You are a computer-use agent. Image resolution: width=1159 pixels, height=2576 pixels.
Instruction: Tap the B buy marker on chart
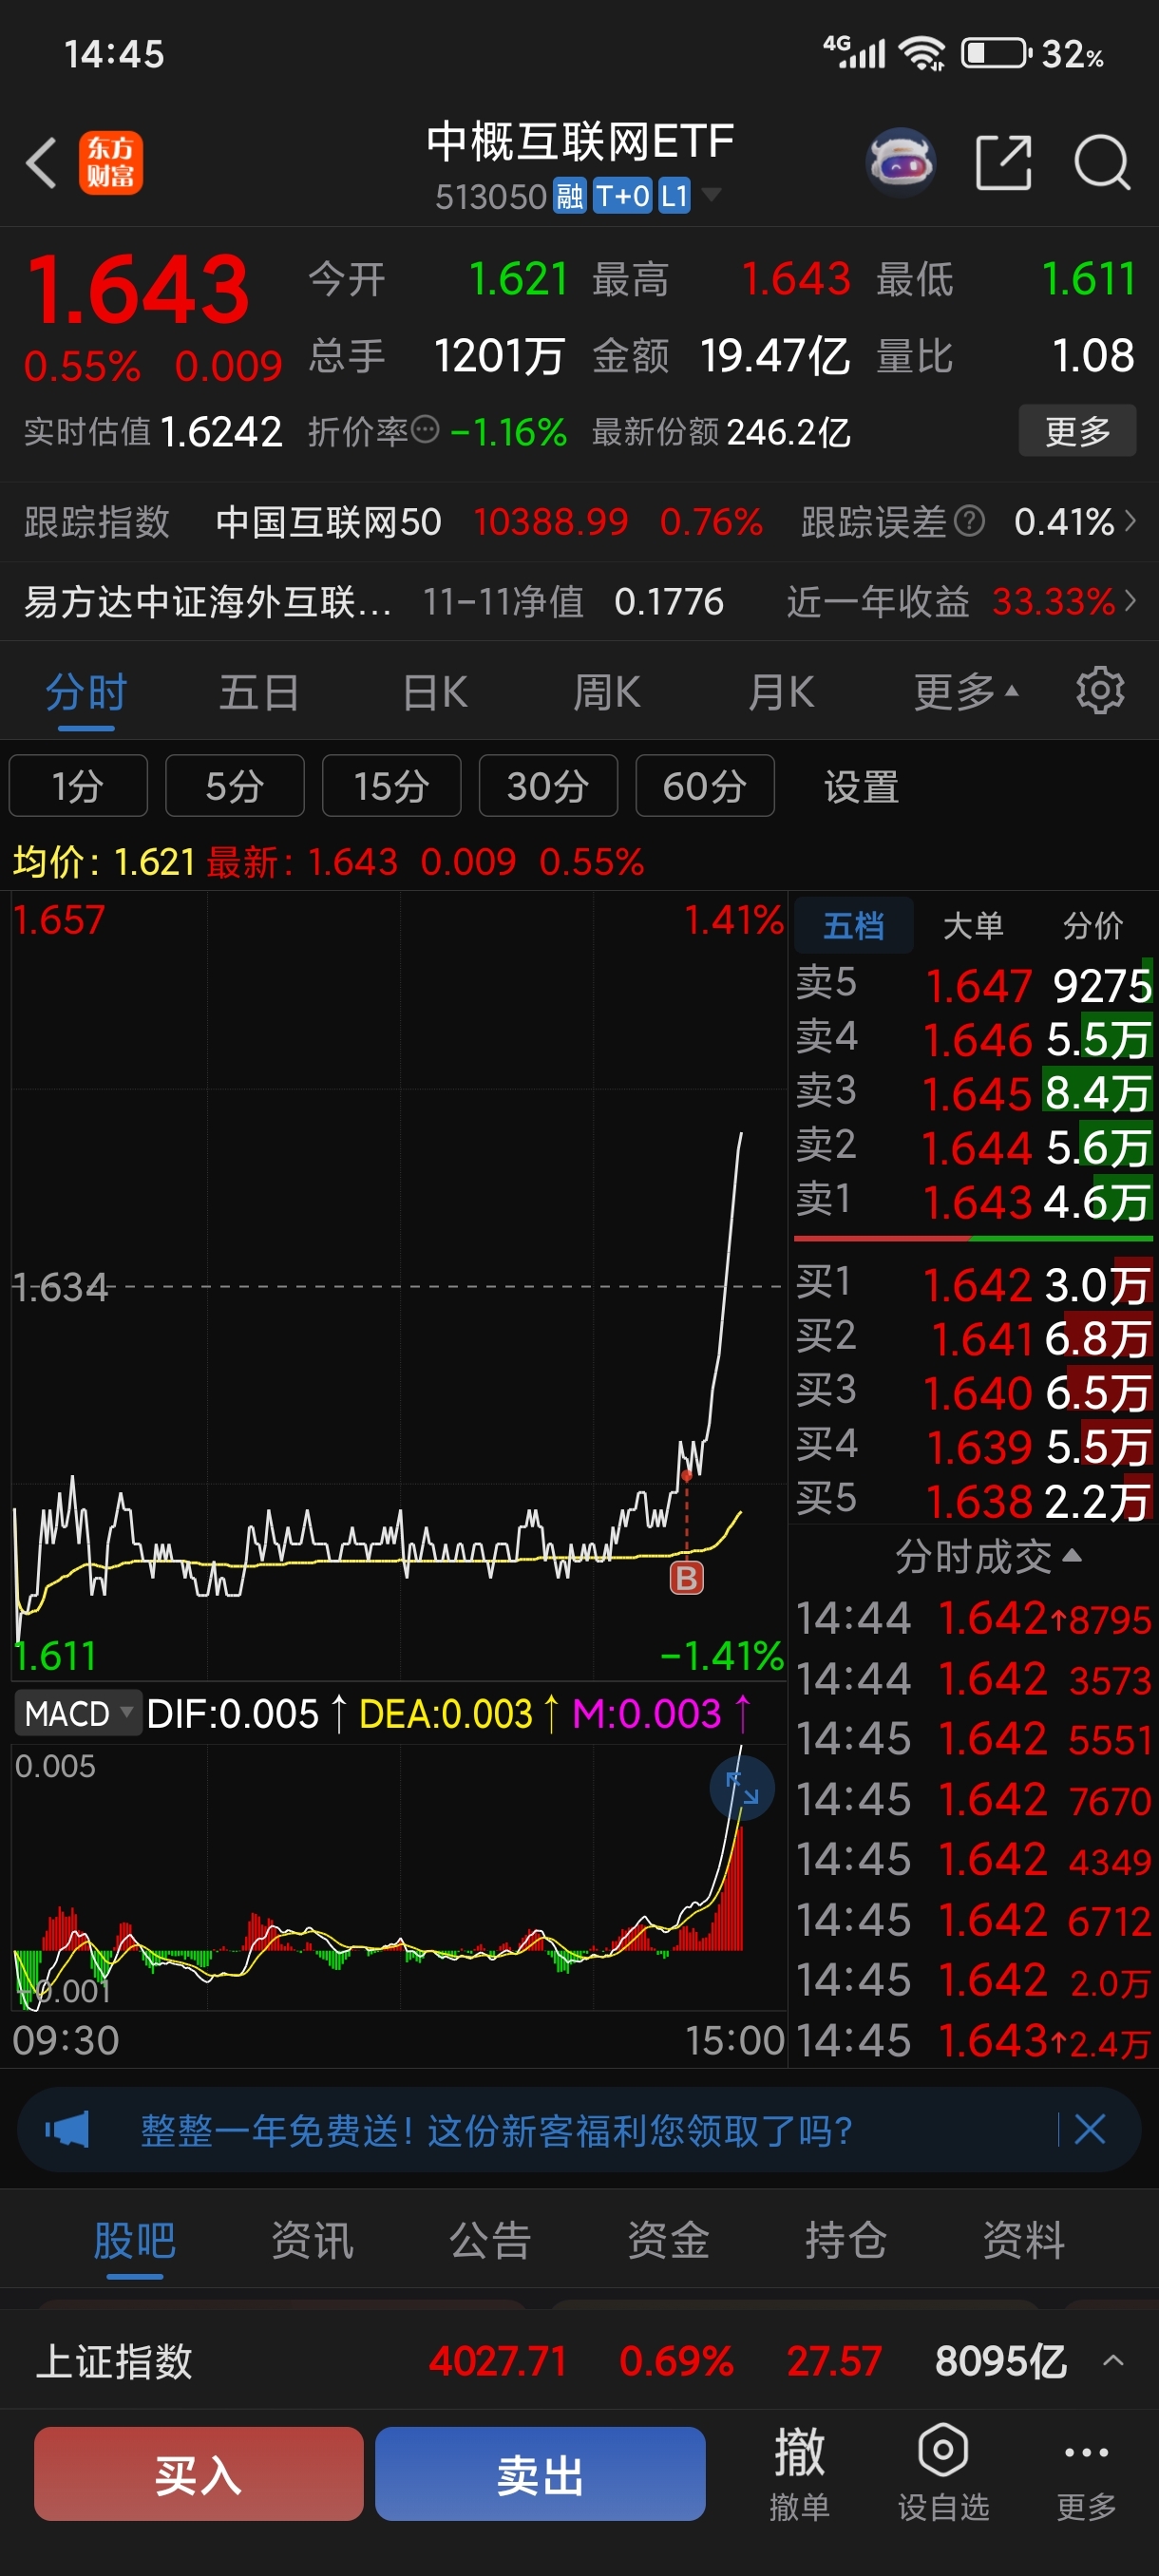coord(686,1578)
